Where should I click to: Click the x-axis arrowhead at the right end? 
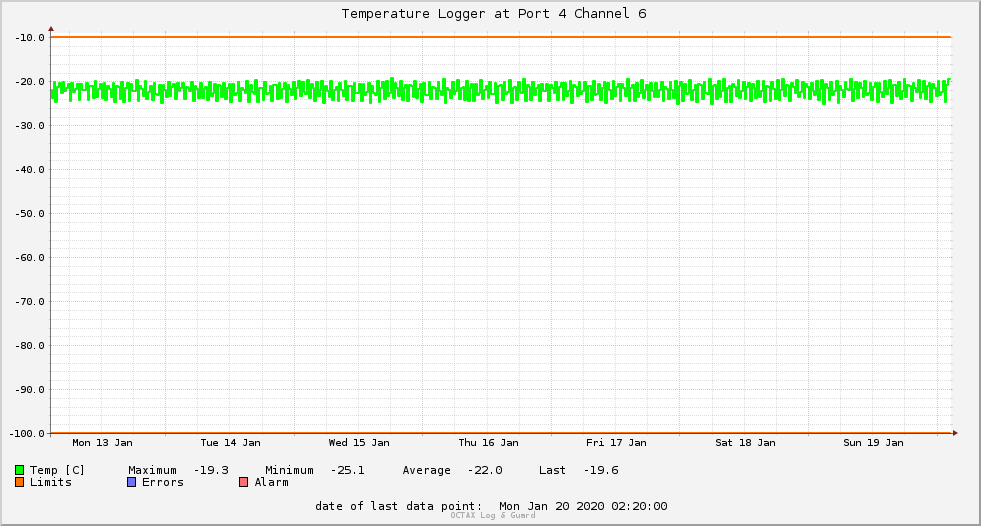[955, 433]
